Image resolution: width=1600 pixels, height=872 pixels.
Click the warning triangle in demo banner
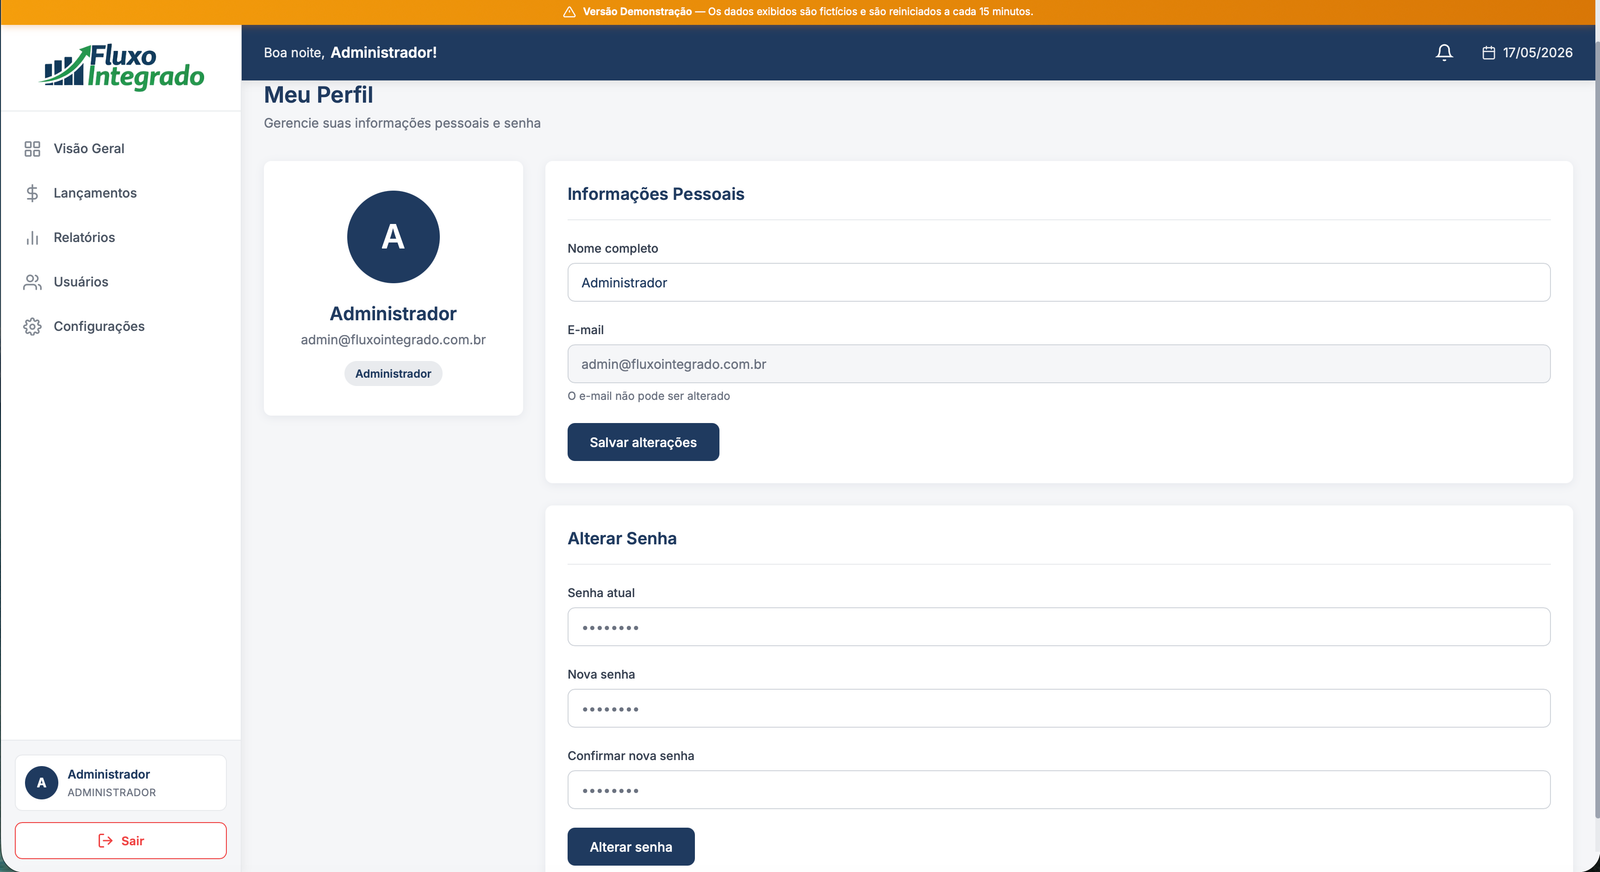tap(569, 12)
